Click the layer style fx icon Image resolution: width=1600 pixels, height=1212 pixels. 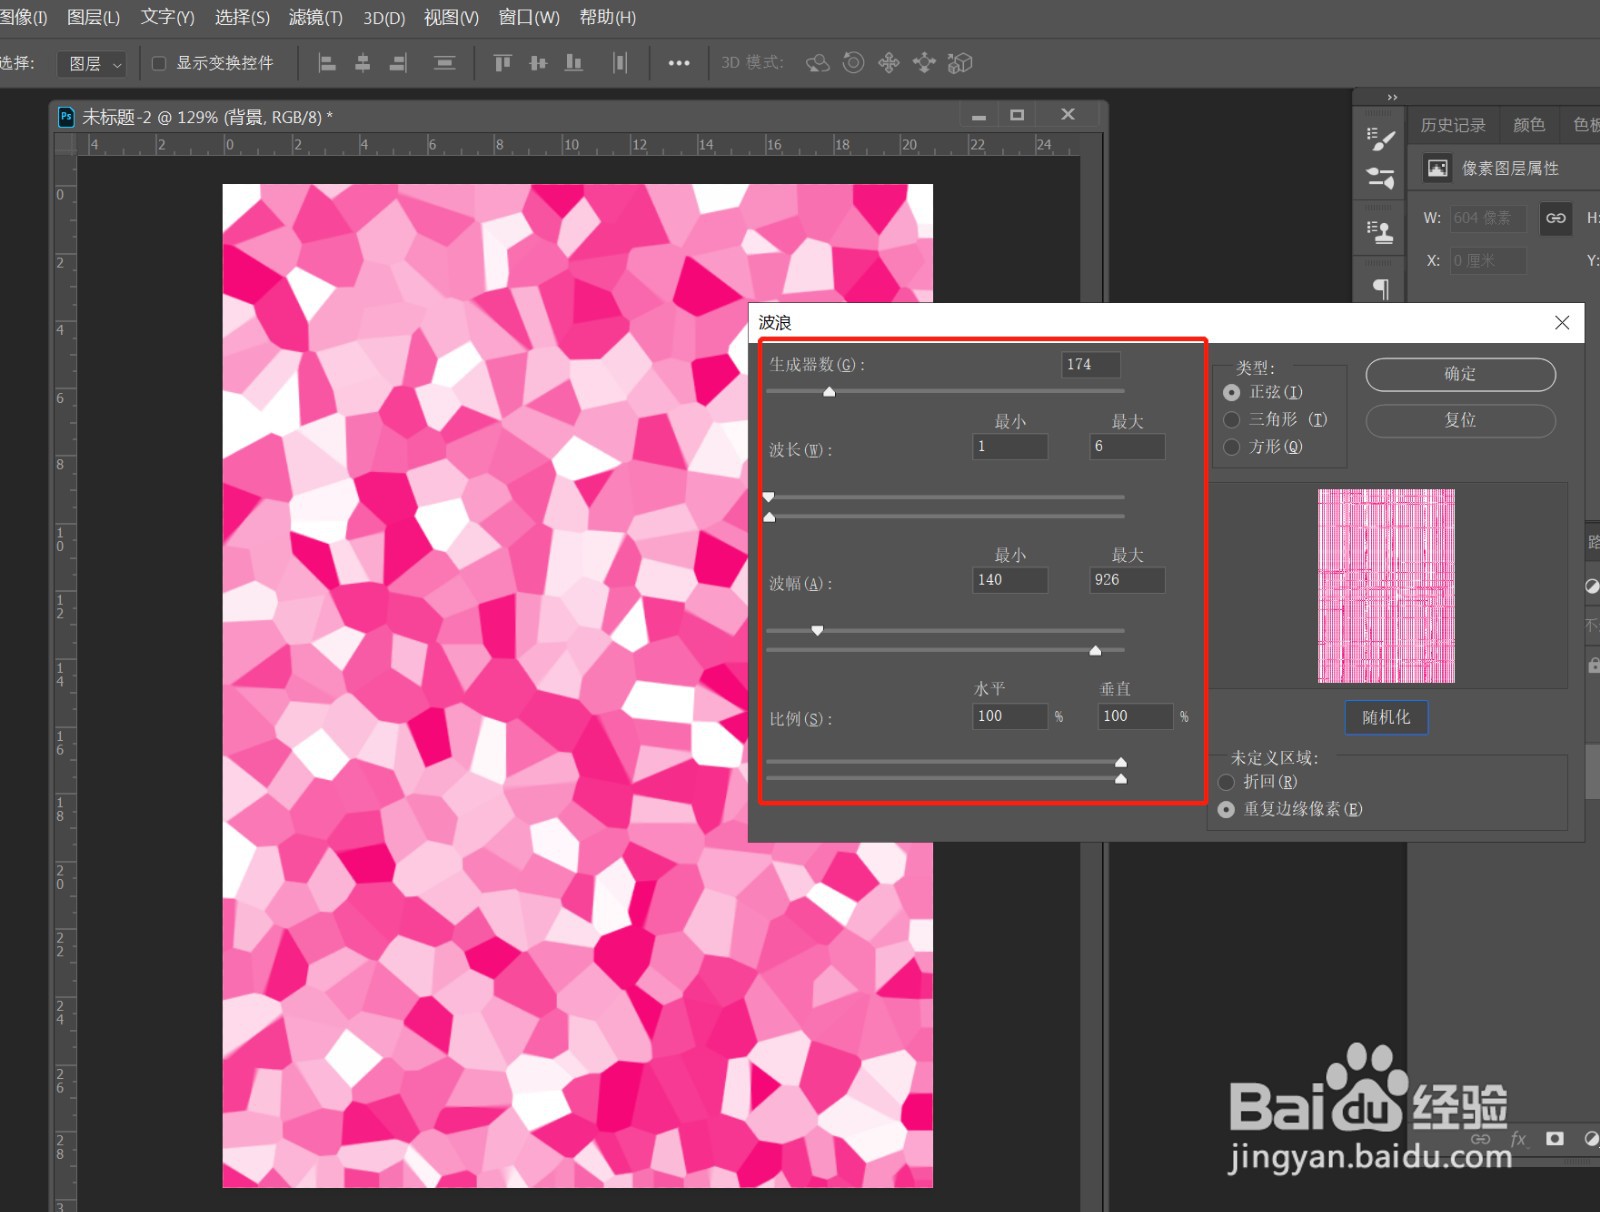1518,1139
